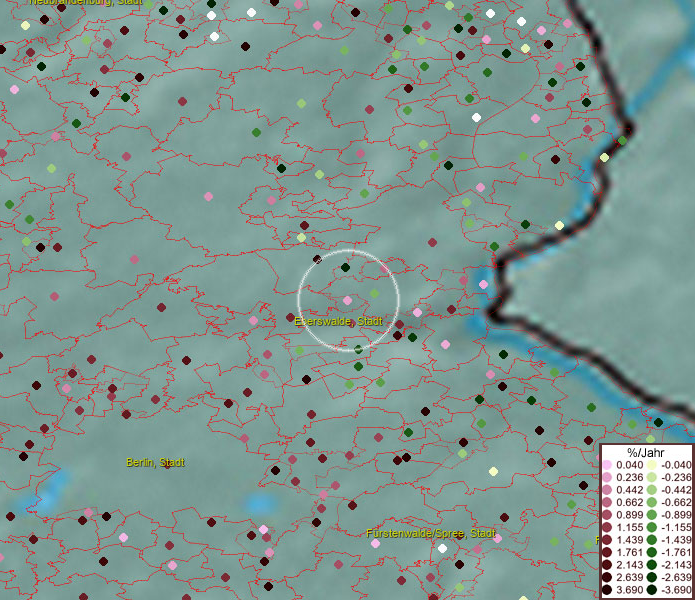Click the 'Fürstenwalde/Spree, Stadt' map label
695x600 pixels.
coord(431,533)
